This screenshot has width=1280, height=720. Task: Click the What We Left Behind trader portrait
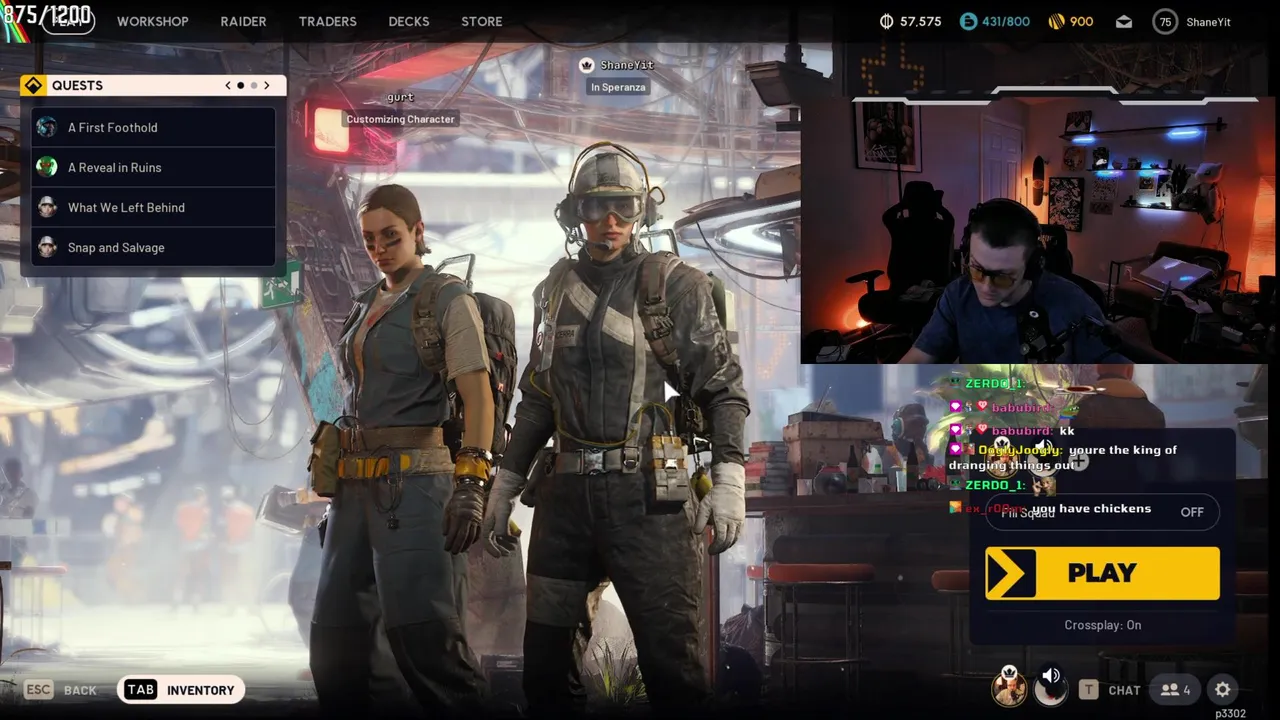click(x=47, y=207)
